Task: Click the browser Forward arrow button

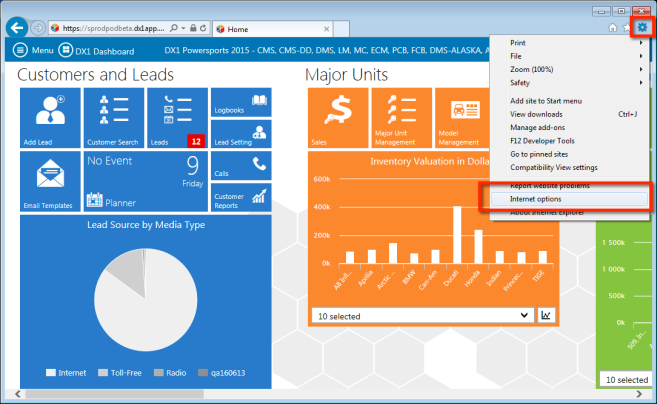Action: 38,28
